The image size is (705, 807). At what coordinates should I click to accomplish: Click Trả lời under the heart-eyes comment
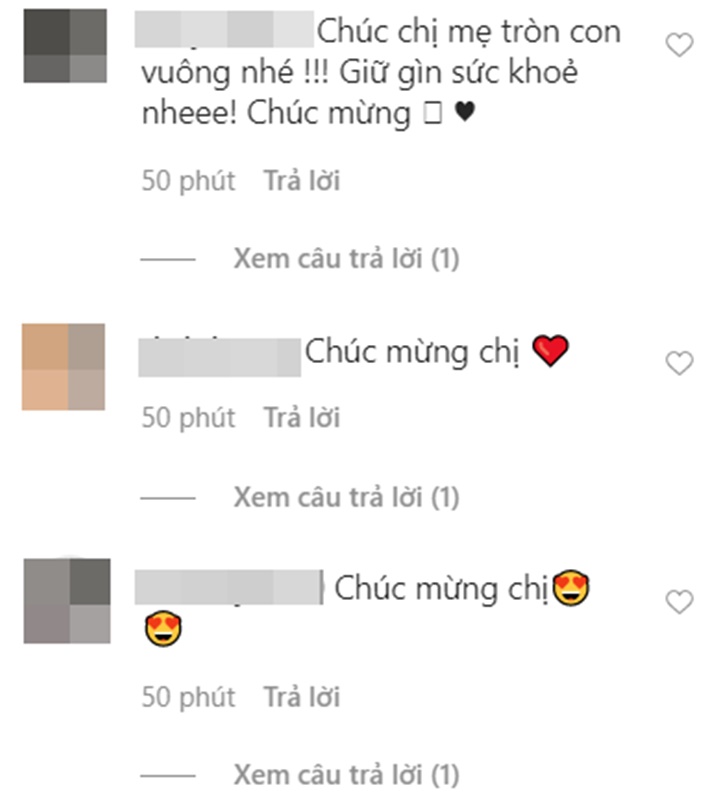[302, 697]
